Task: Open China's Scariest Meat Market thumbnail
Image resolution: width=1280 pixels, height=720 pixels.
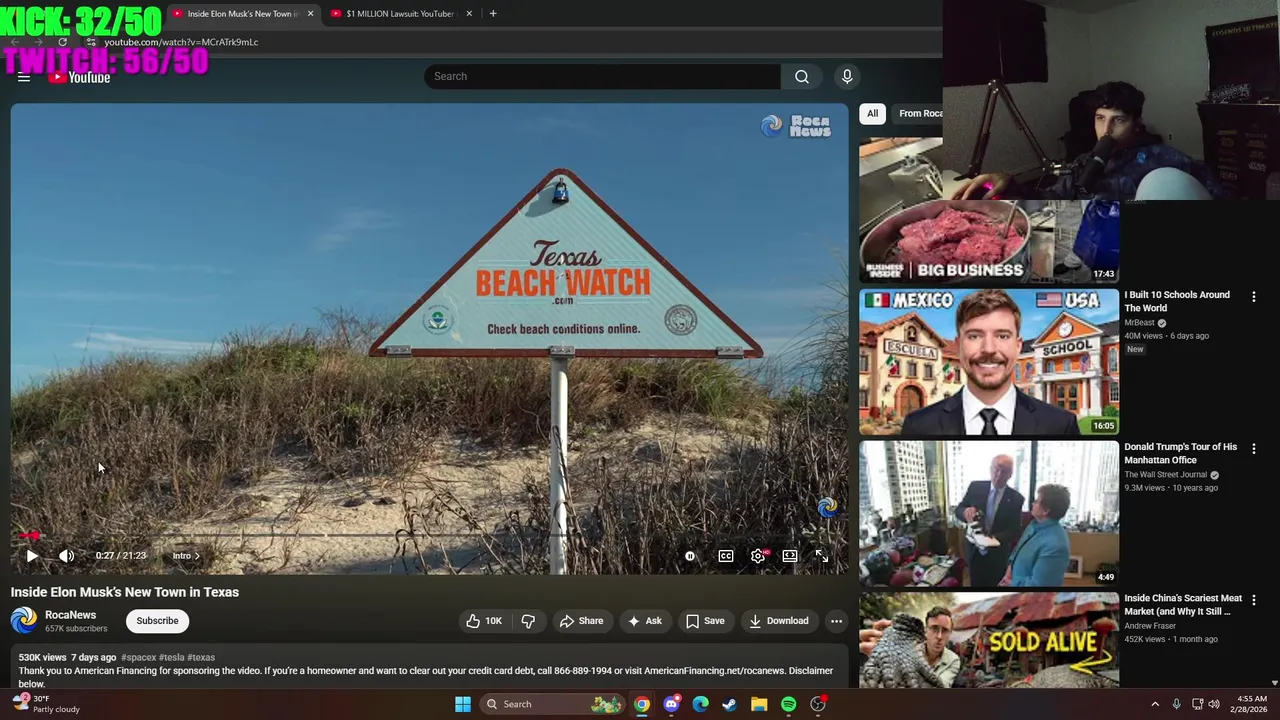Action: point(988,640)
